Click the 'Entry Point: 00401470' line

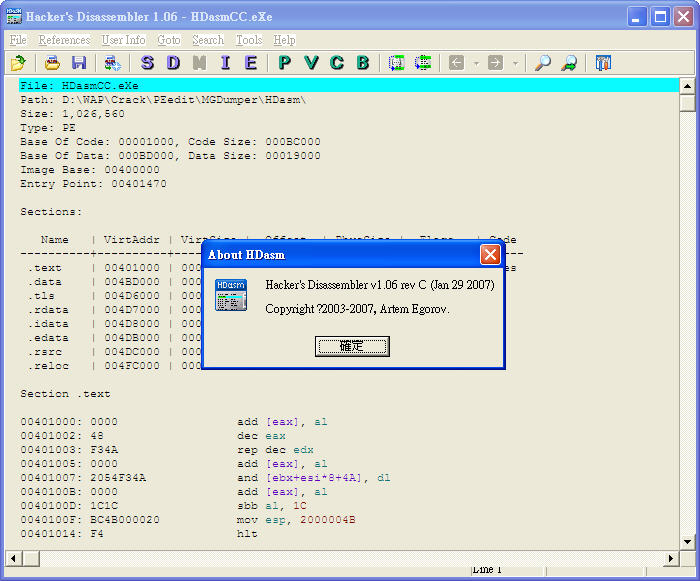click(93, 184)
